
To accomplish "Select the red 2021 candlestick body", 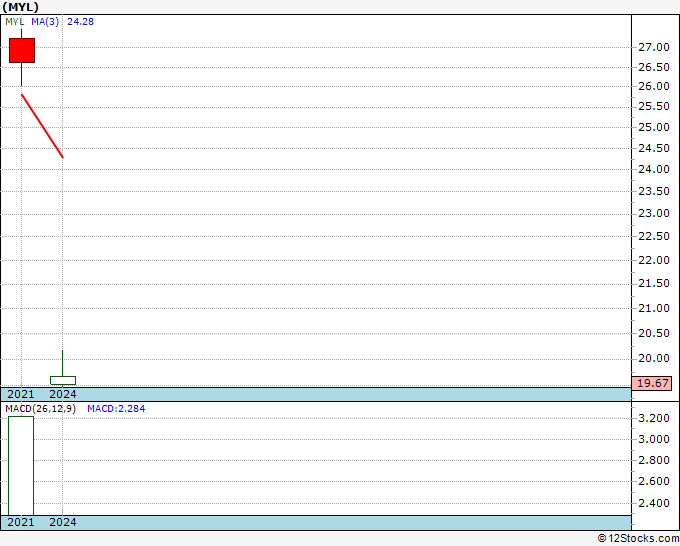I will pos(22,50).
